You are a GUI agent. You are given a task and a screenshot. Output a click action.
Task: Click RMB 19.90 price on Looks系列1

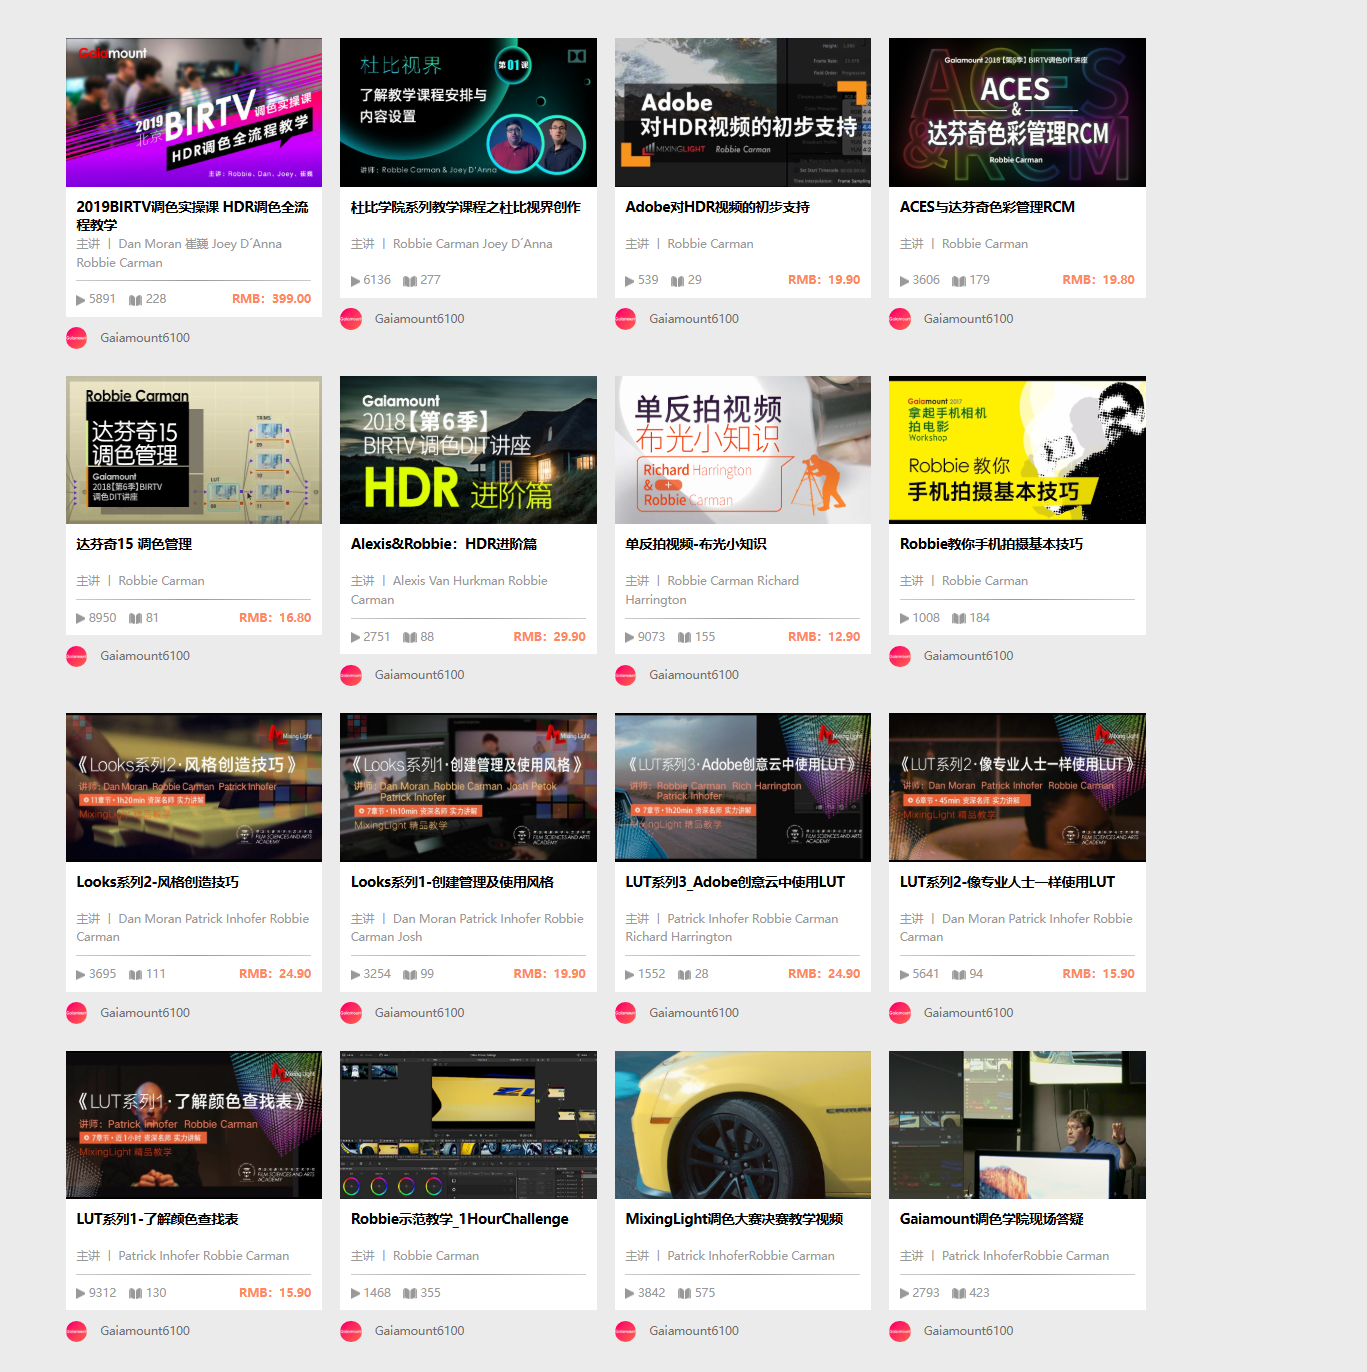click(549, 974)
